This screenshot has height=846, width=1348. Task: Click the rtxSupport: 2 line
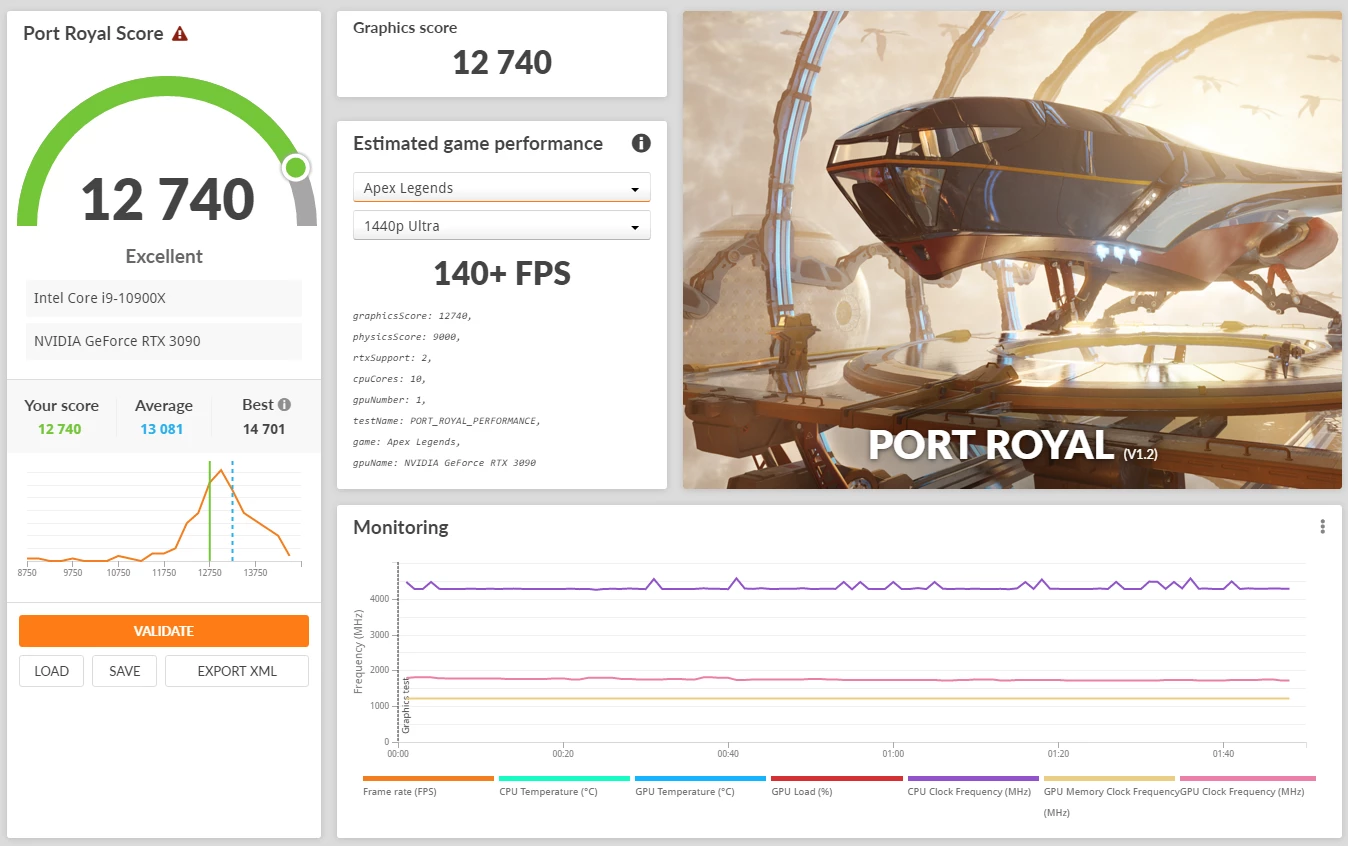pos(392,358)
